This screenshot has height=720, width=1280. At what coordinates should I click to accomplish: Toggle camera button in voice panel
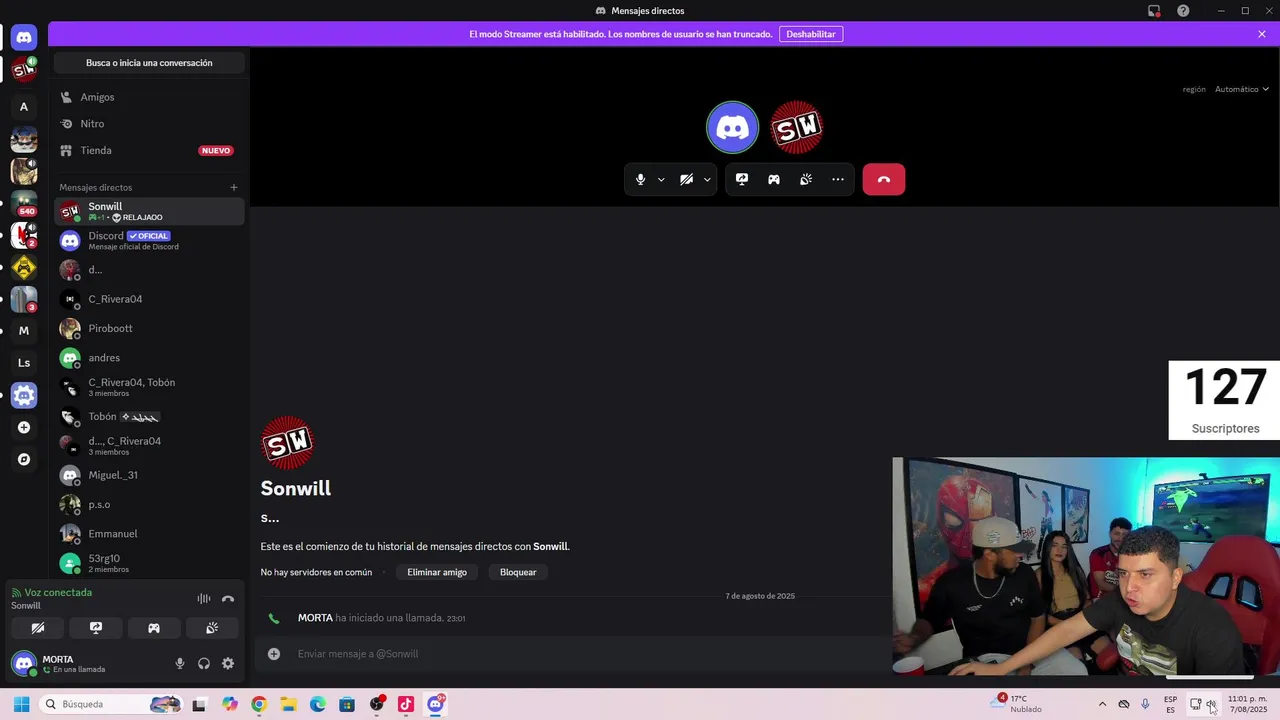(x=38, y=628)
